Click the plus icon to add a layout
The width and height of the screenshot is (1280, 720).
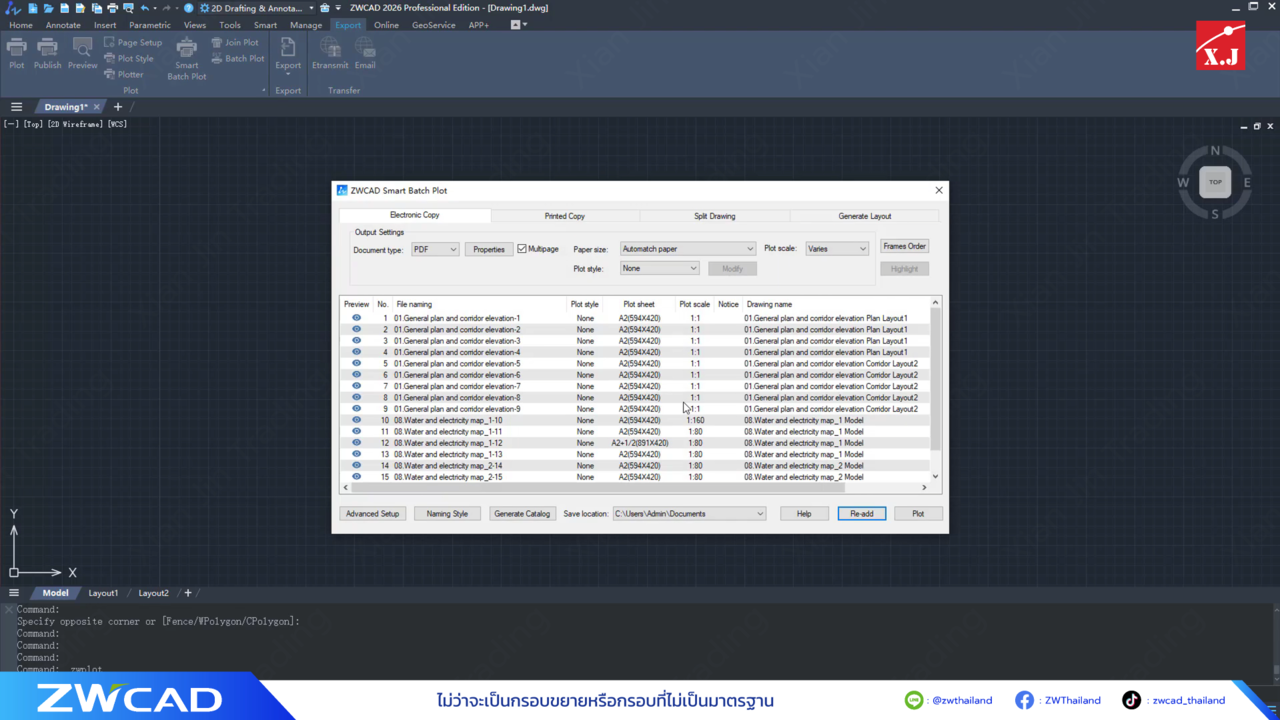point(187,593)
